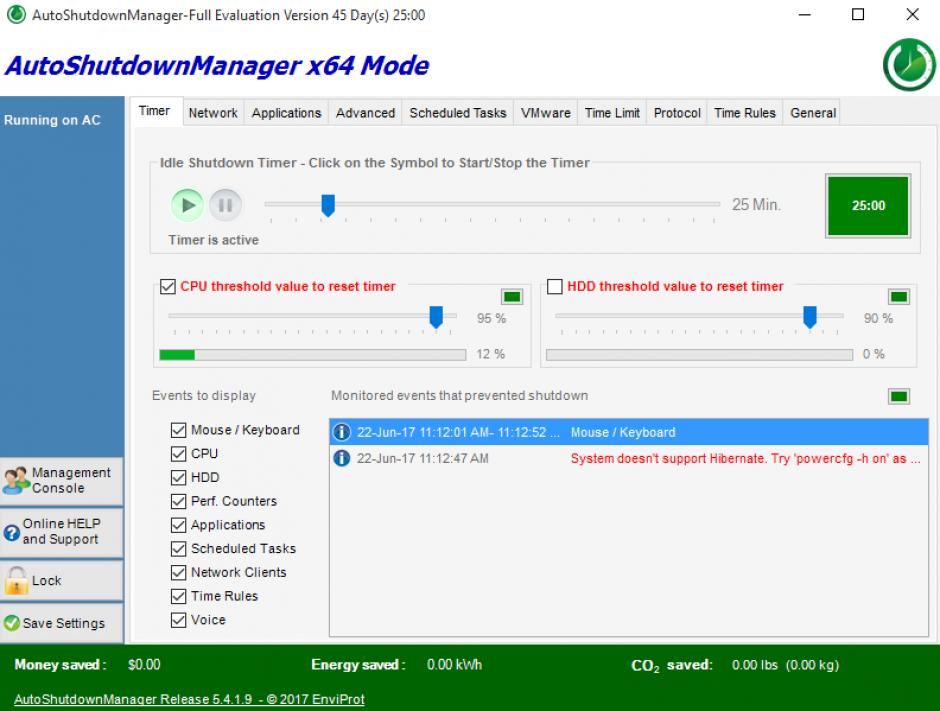Toggle Applications events checkbox
Image resolution: width=940 pixels, height=711 pixels.
pyautogui.click(x=178, y=525)
